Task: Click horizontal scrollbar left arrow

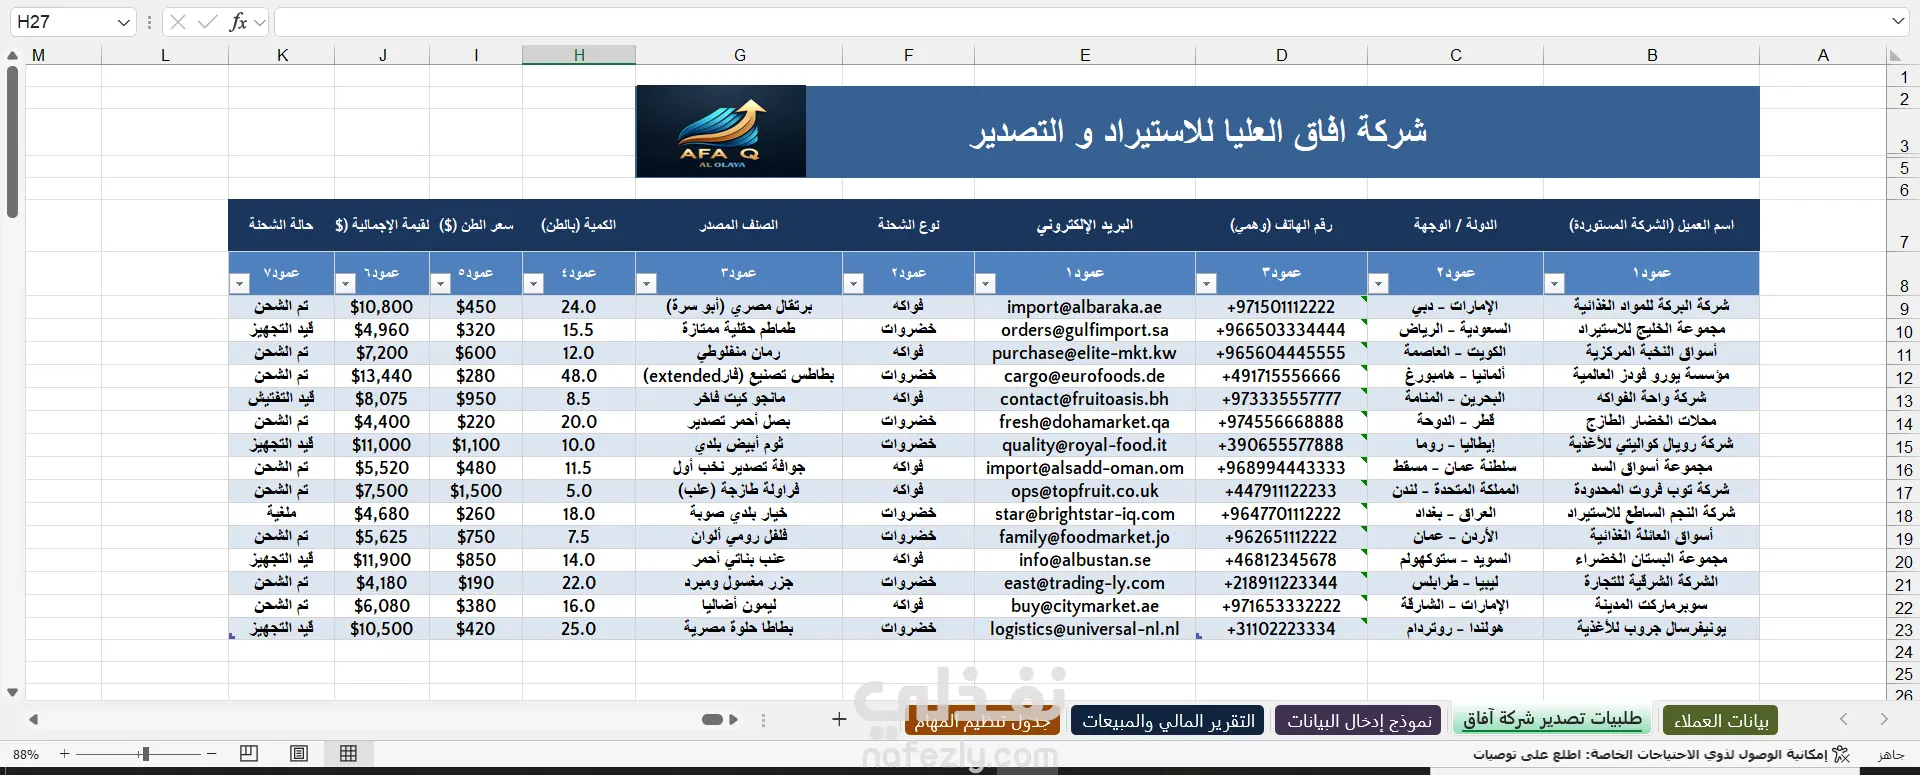Action: click(34, 720)
